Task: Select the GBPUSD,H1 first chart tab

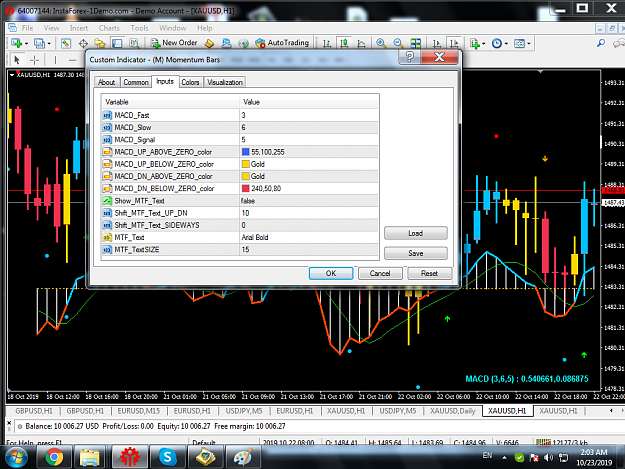Action: [x=33, y=411]
